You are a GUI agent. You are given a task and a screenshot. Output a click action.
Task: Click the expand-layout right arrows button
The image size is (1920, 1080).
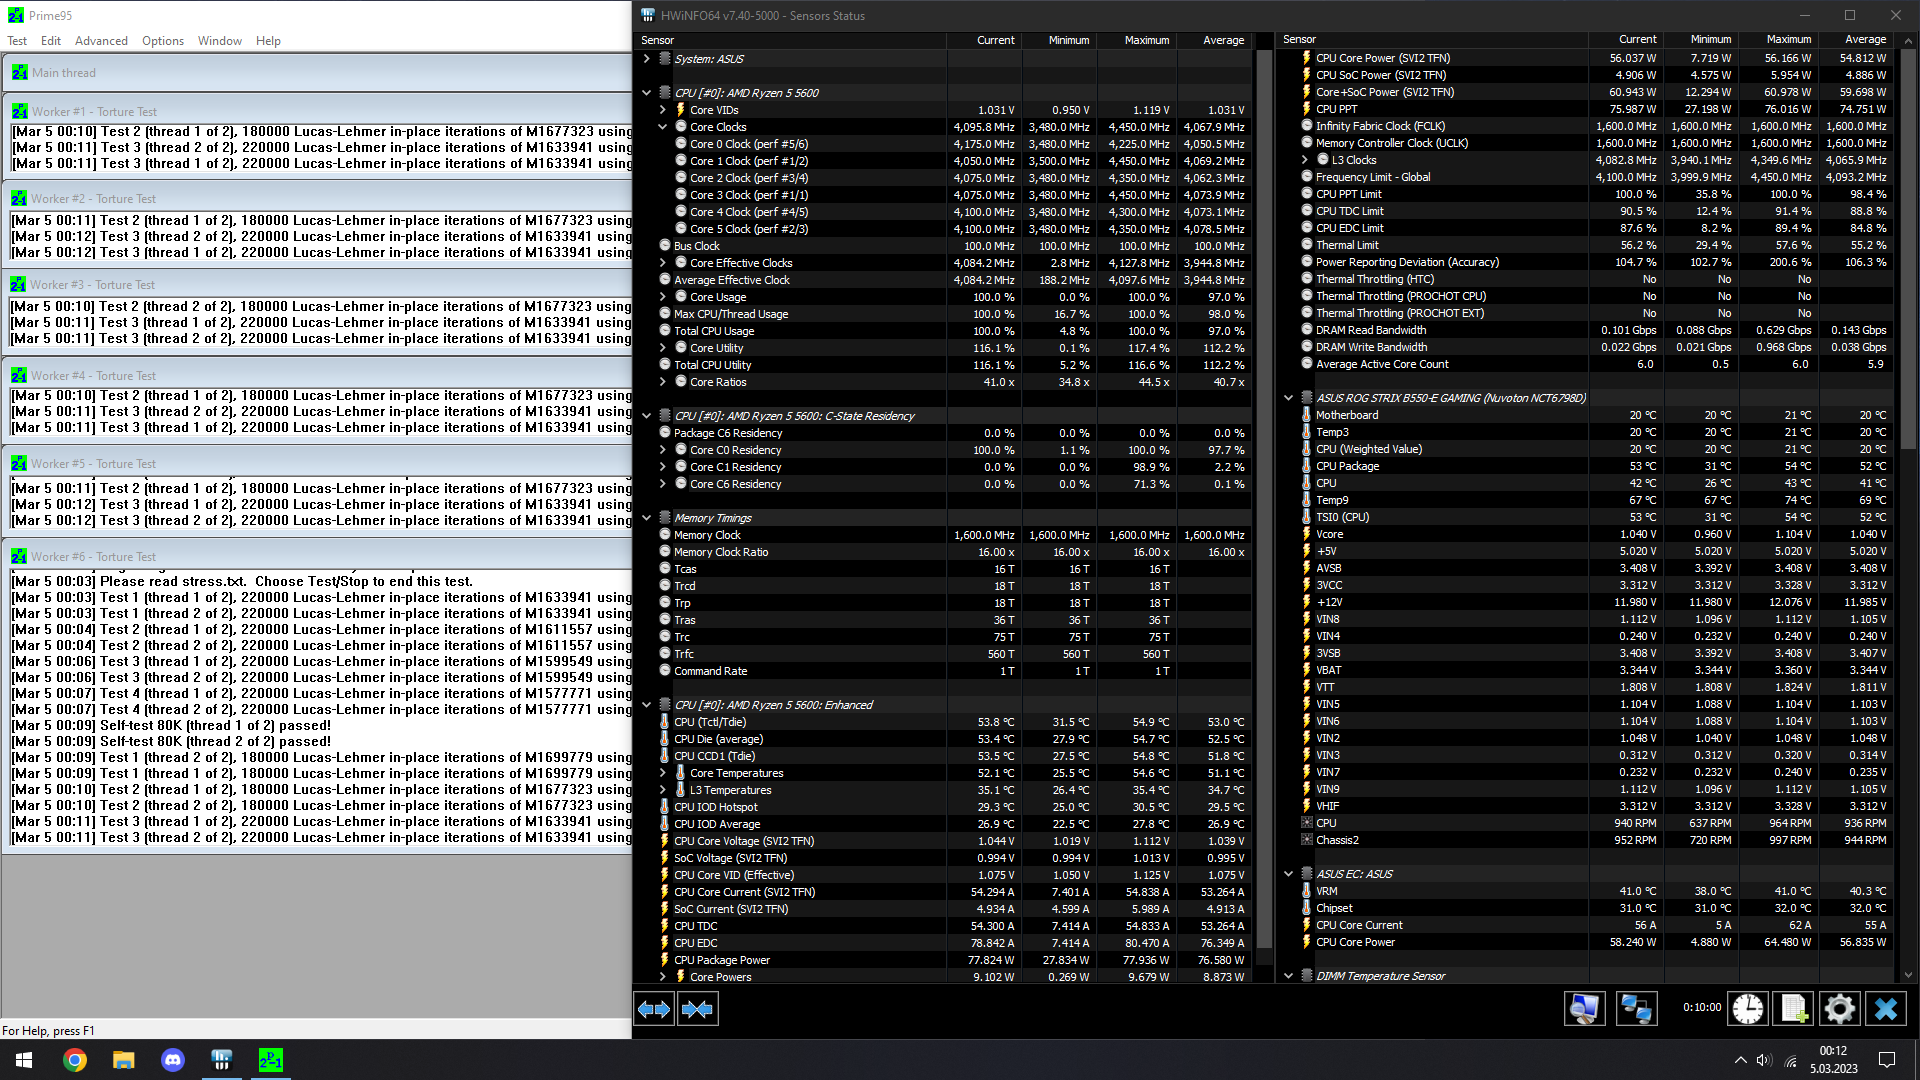point(654,1009)
